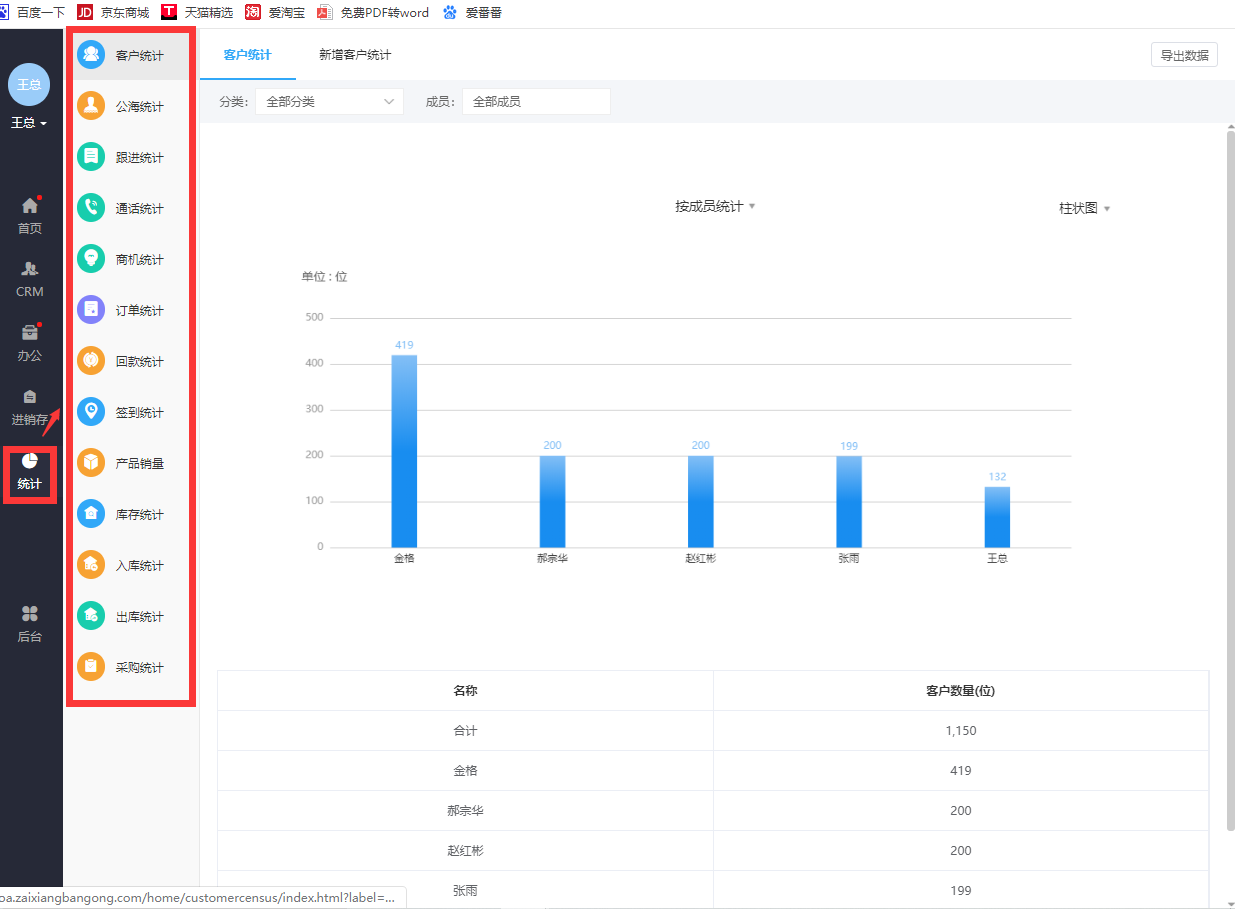The height and width of the screenshot is (909, 1235).
Task: Click the 签到统计 sidebar label
Action: point(140,413)
